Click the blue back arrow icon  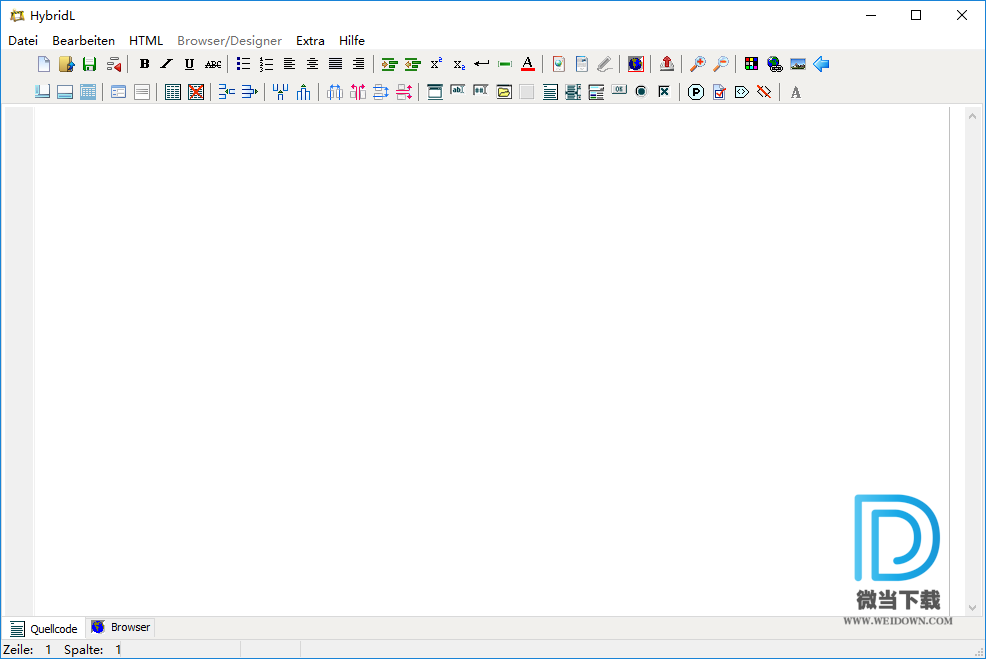point(821,64)
